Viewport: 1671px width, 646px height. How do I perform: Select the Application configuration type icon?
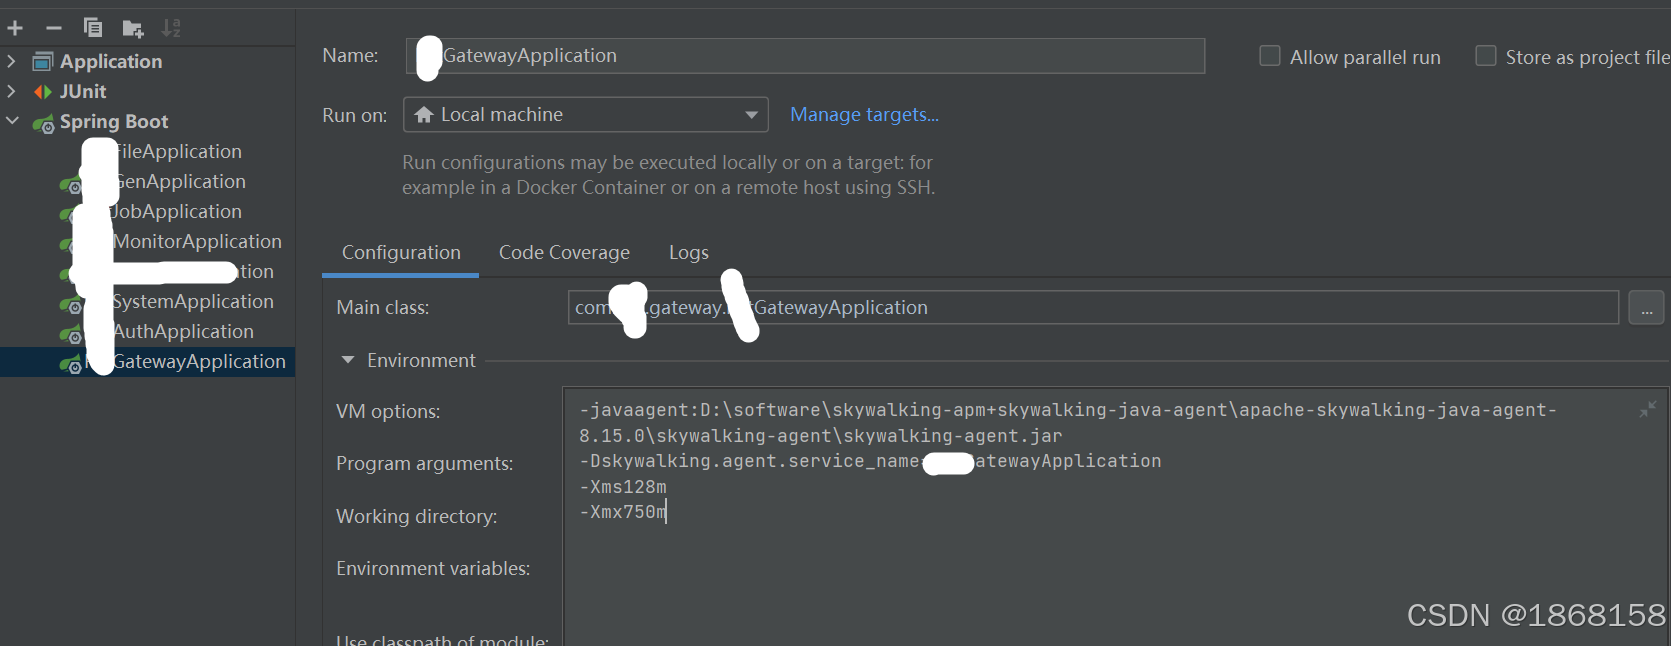pos(42,62)
